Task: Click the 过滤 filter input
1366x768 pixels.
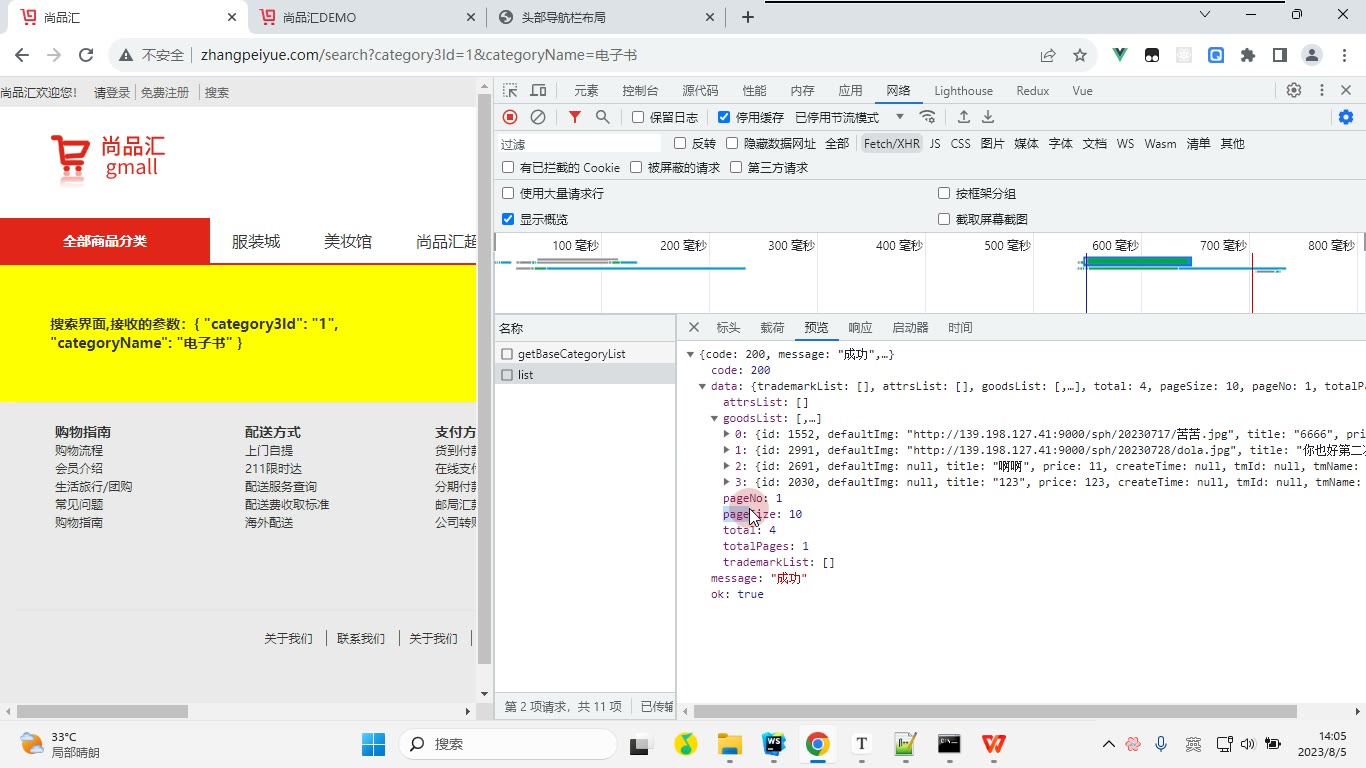Action: click(x=580, y=144)
